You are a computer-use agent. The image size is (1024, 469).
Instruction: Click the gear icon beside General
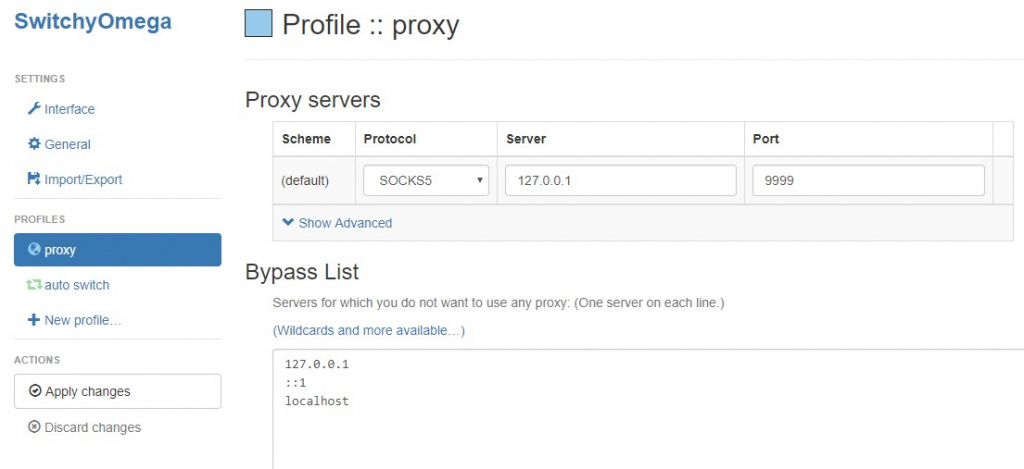(34, 144)
